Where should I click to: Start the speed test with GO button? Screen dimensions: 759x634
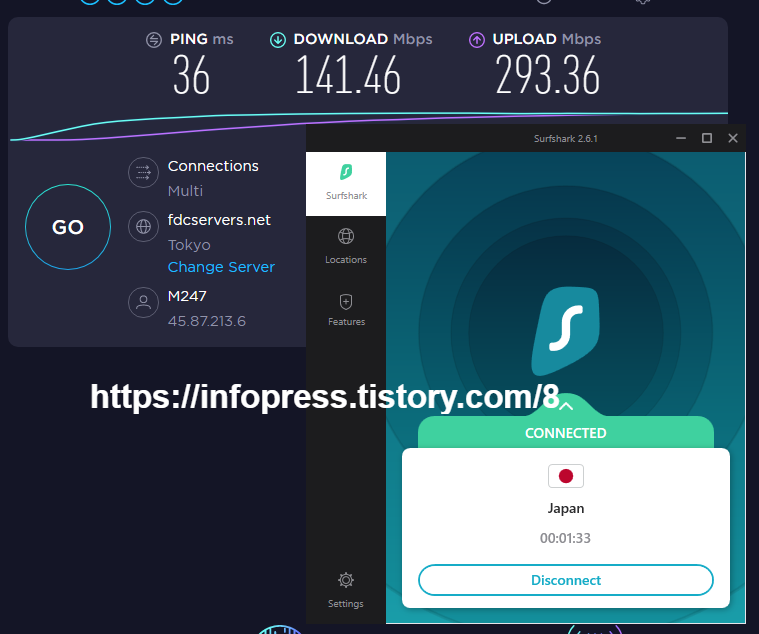(68, 227)
